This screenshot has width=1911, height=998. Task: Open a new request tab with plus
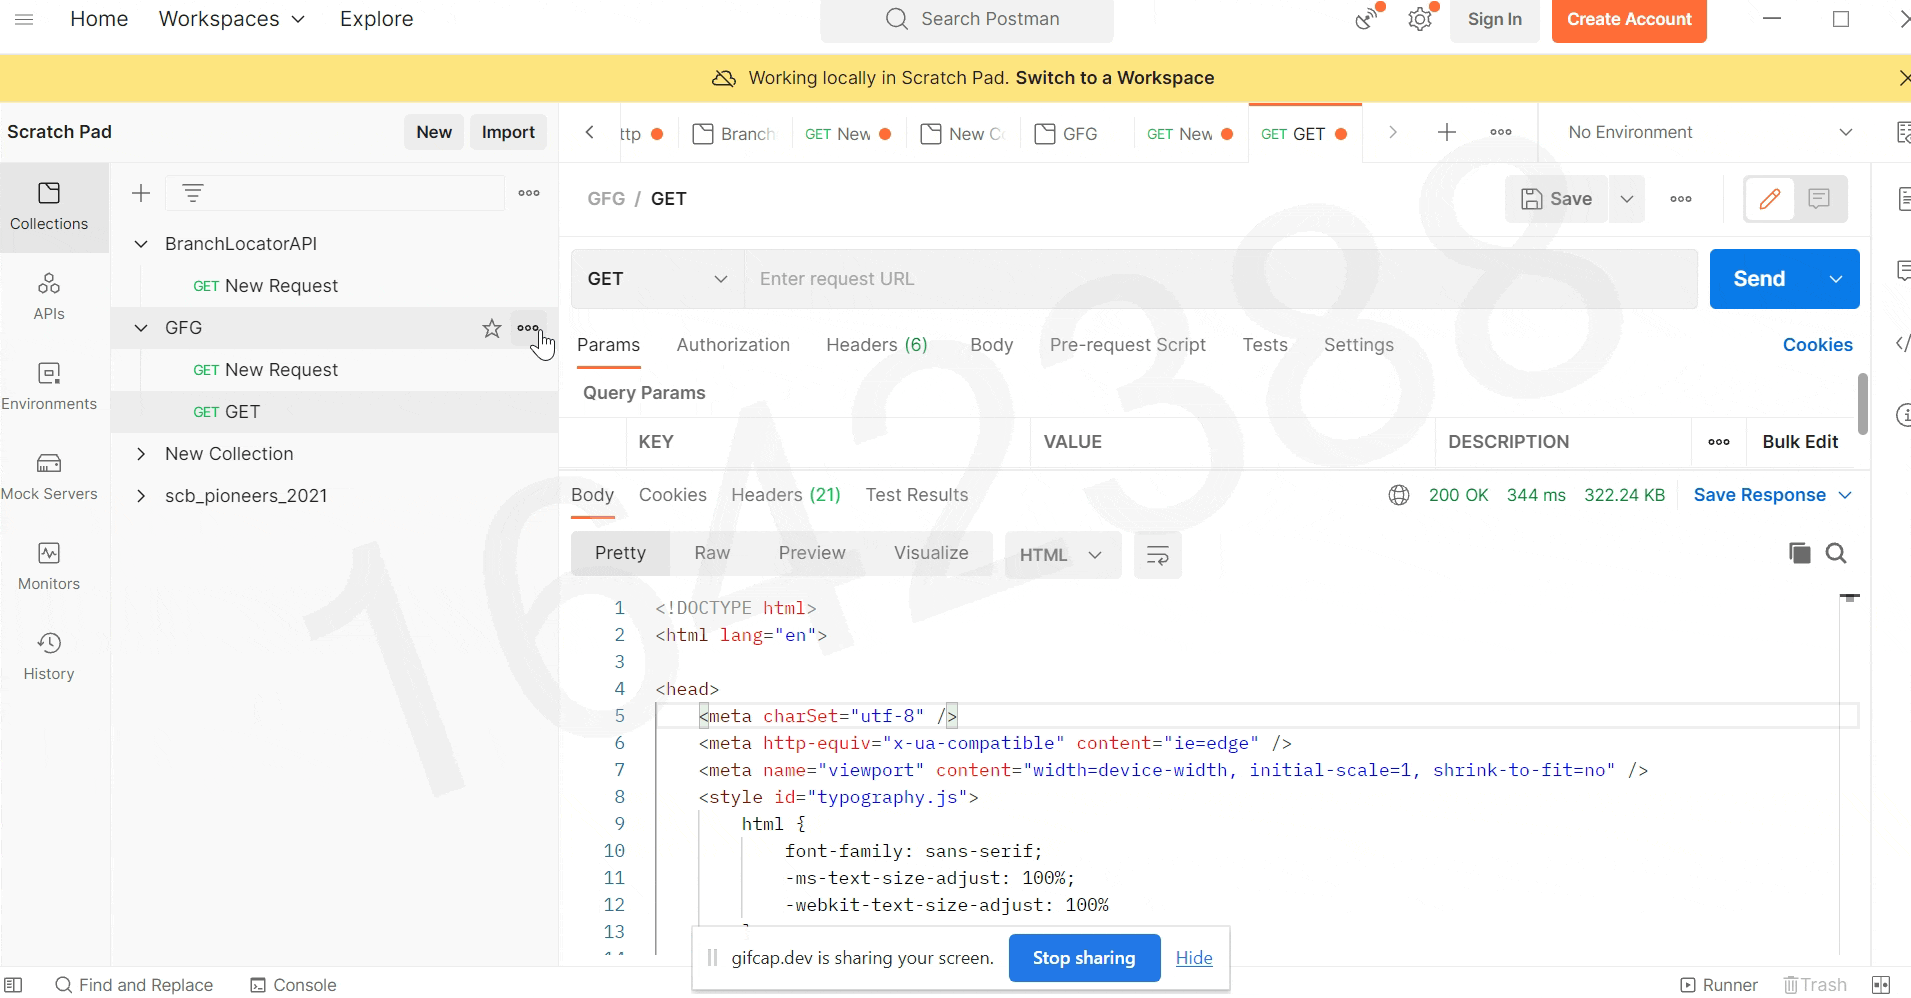pyautogui.click(x=1446, y=132)
